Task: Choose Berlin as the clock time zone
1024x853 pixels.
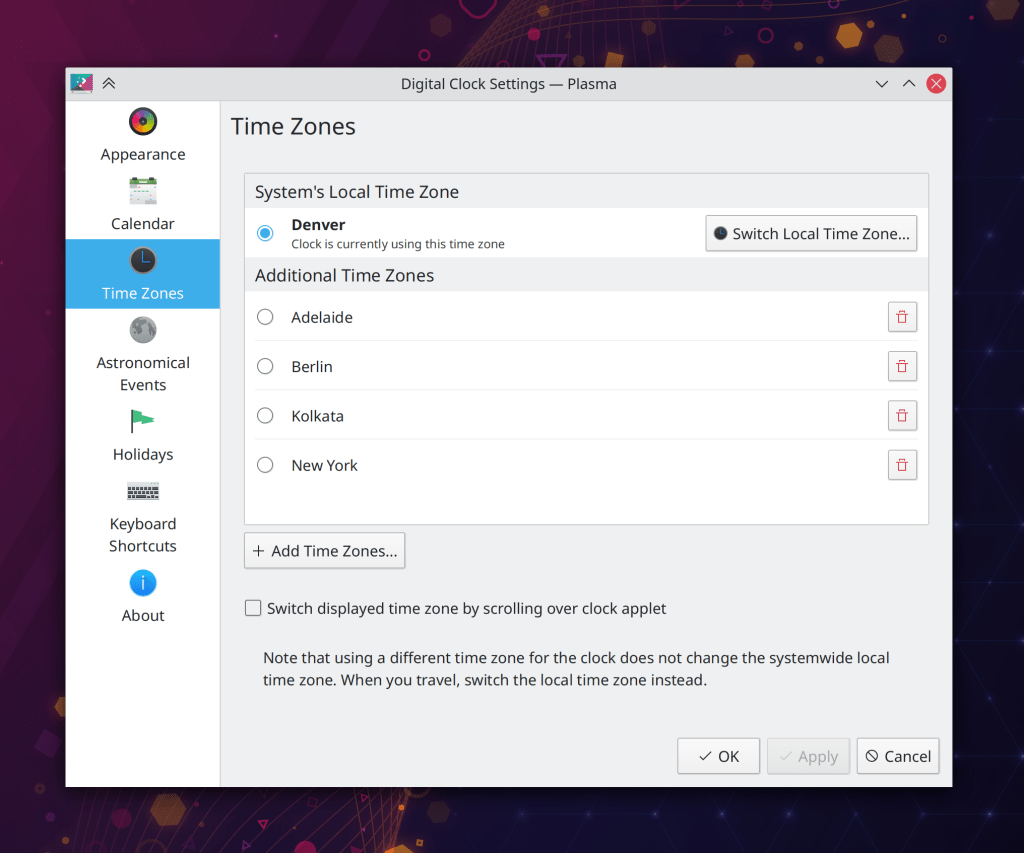Action: (x=265, y=366)
